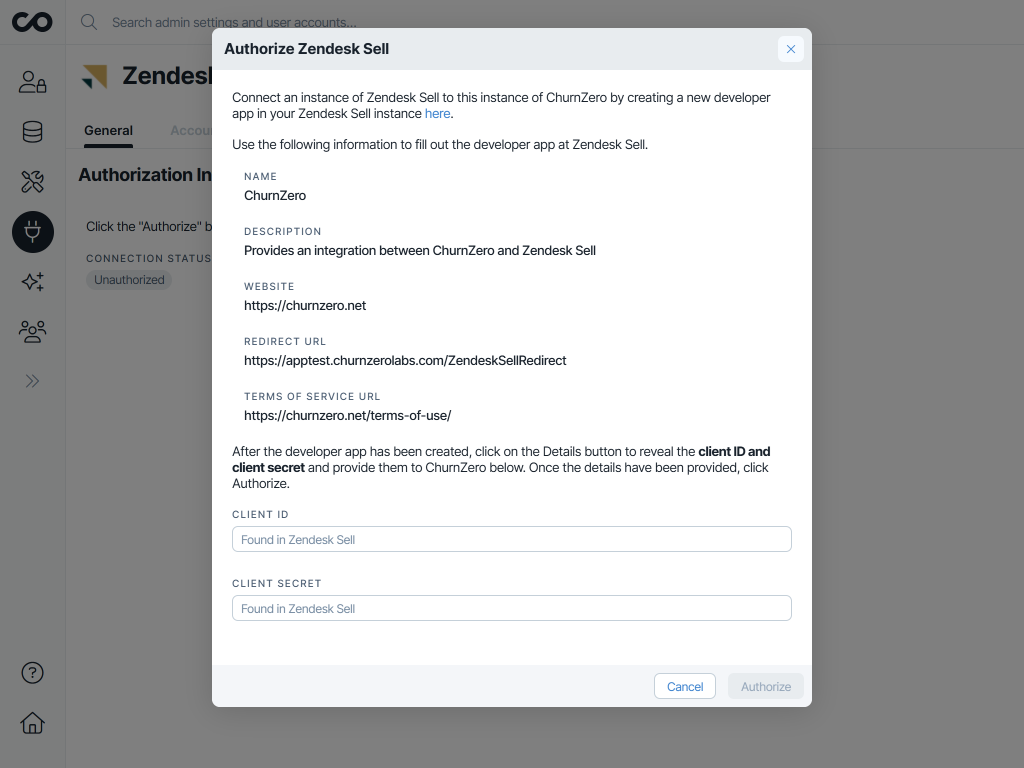
Task: Open the user groups sidebar icon
Action: pos(32,331)
